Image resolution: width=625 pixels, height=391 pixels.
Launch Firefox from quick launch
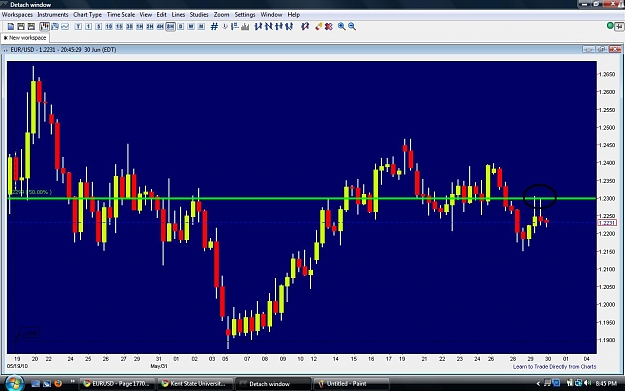click(58, 383)
